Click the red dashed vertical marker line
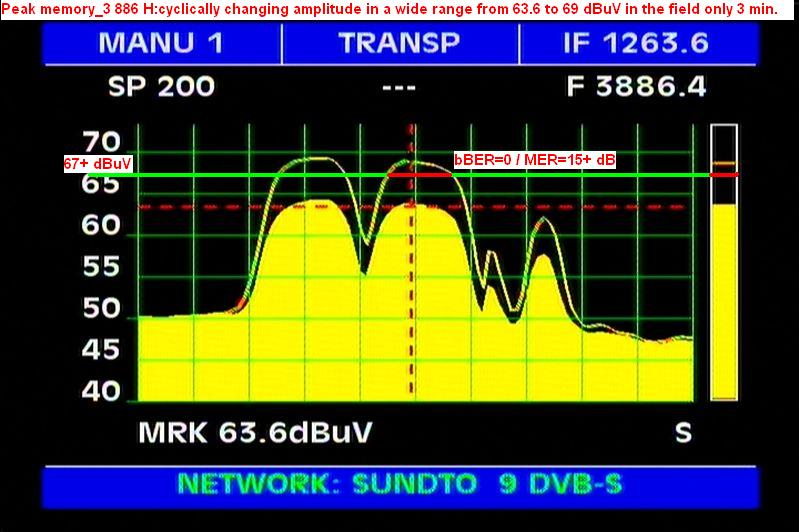799x532 pixels. 410,300
